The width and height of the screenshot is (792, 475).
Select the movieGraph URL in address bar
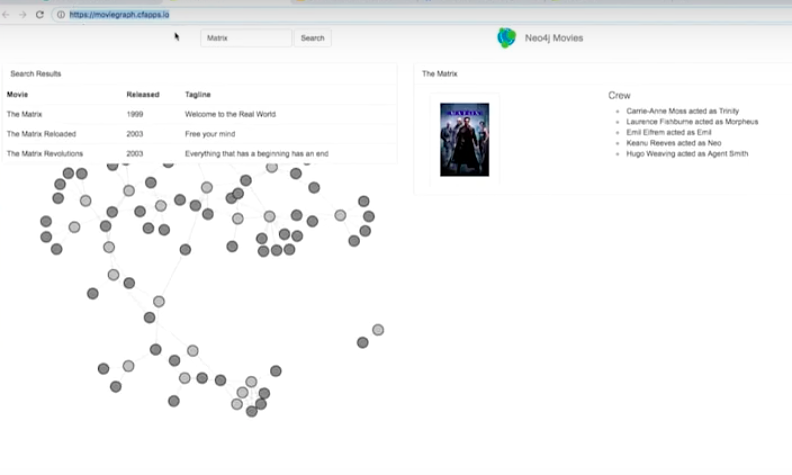point(119,15)
